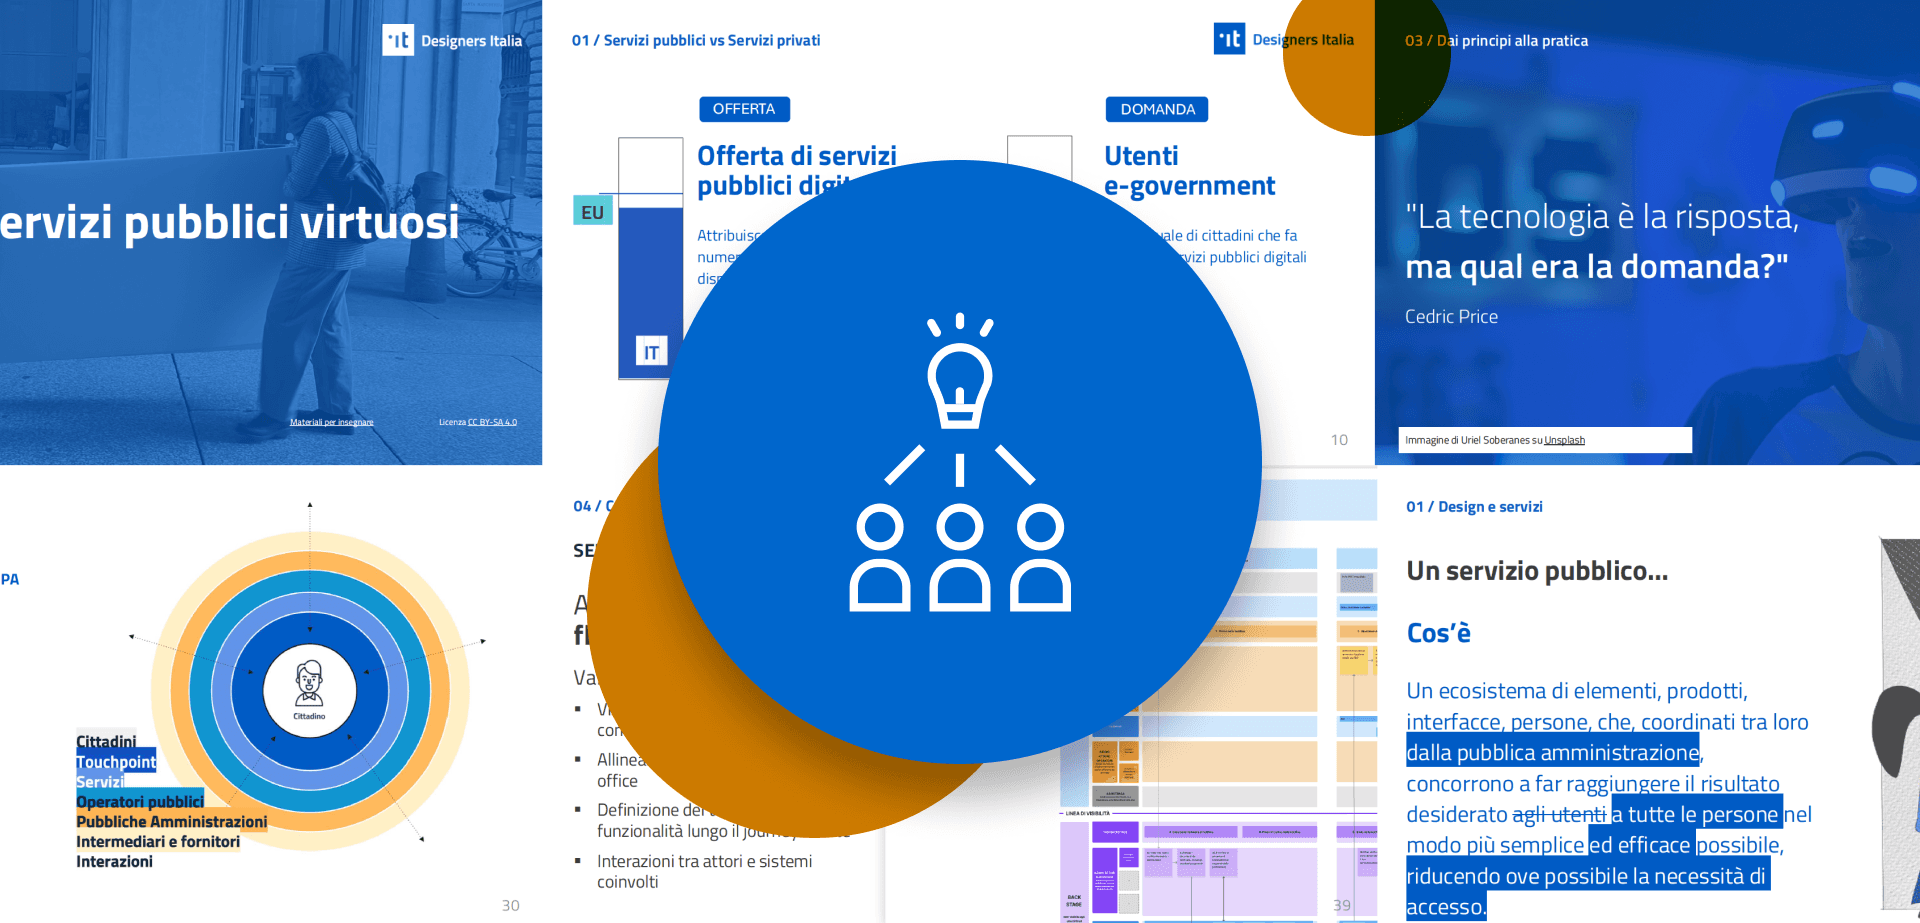The image size is (1920, 923).
Task: Click the DOMANDA badge
Action: 1157,109
